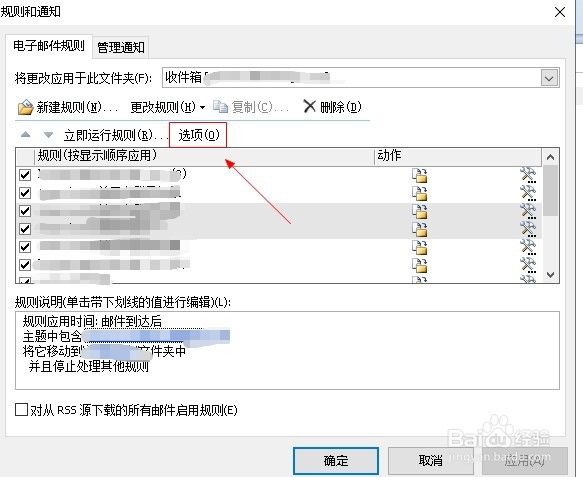This screenshot has height=477, width=583.
Task: Click 规则应用时间: 邮件到达后 description line
Action: tap(92, 321)
